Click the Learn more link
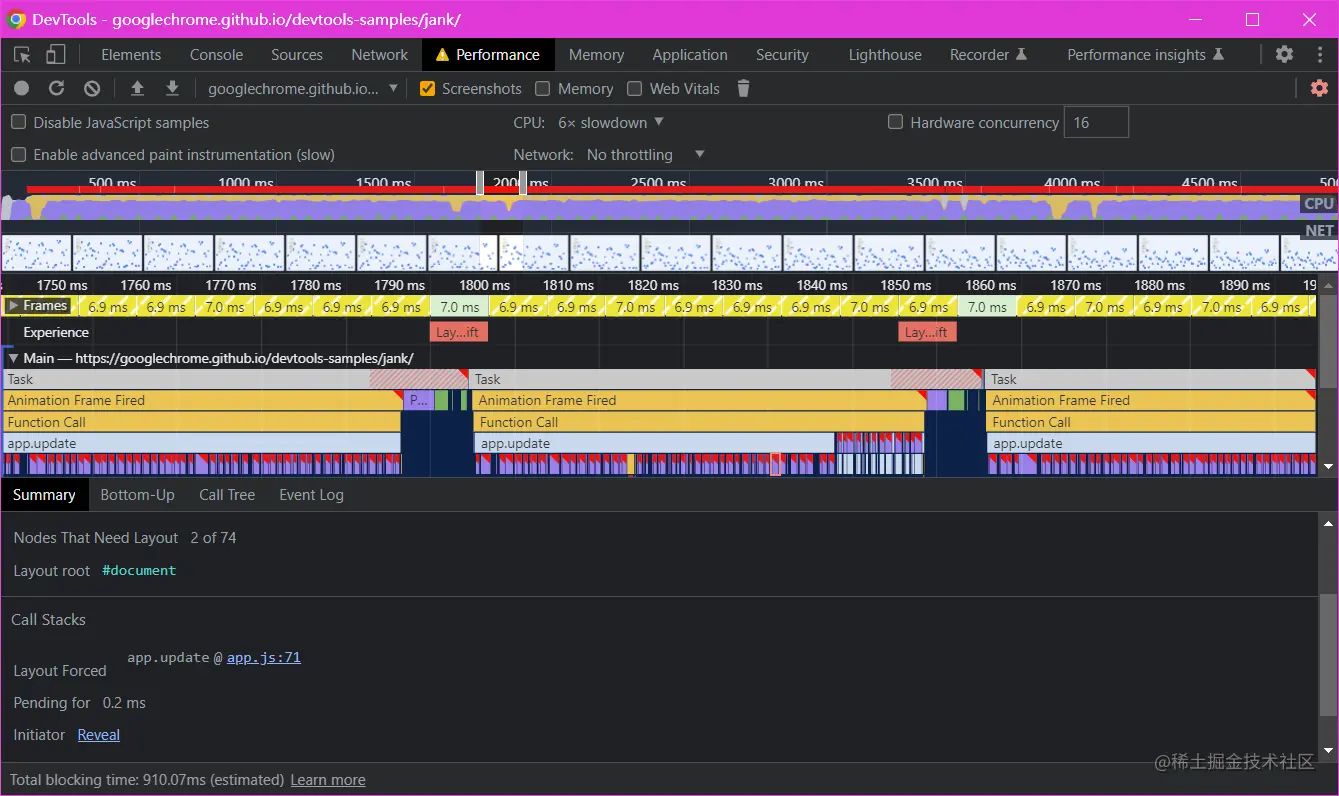 tap(328, 780)
